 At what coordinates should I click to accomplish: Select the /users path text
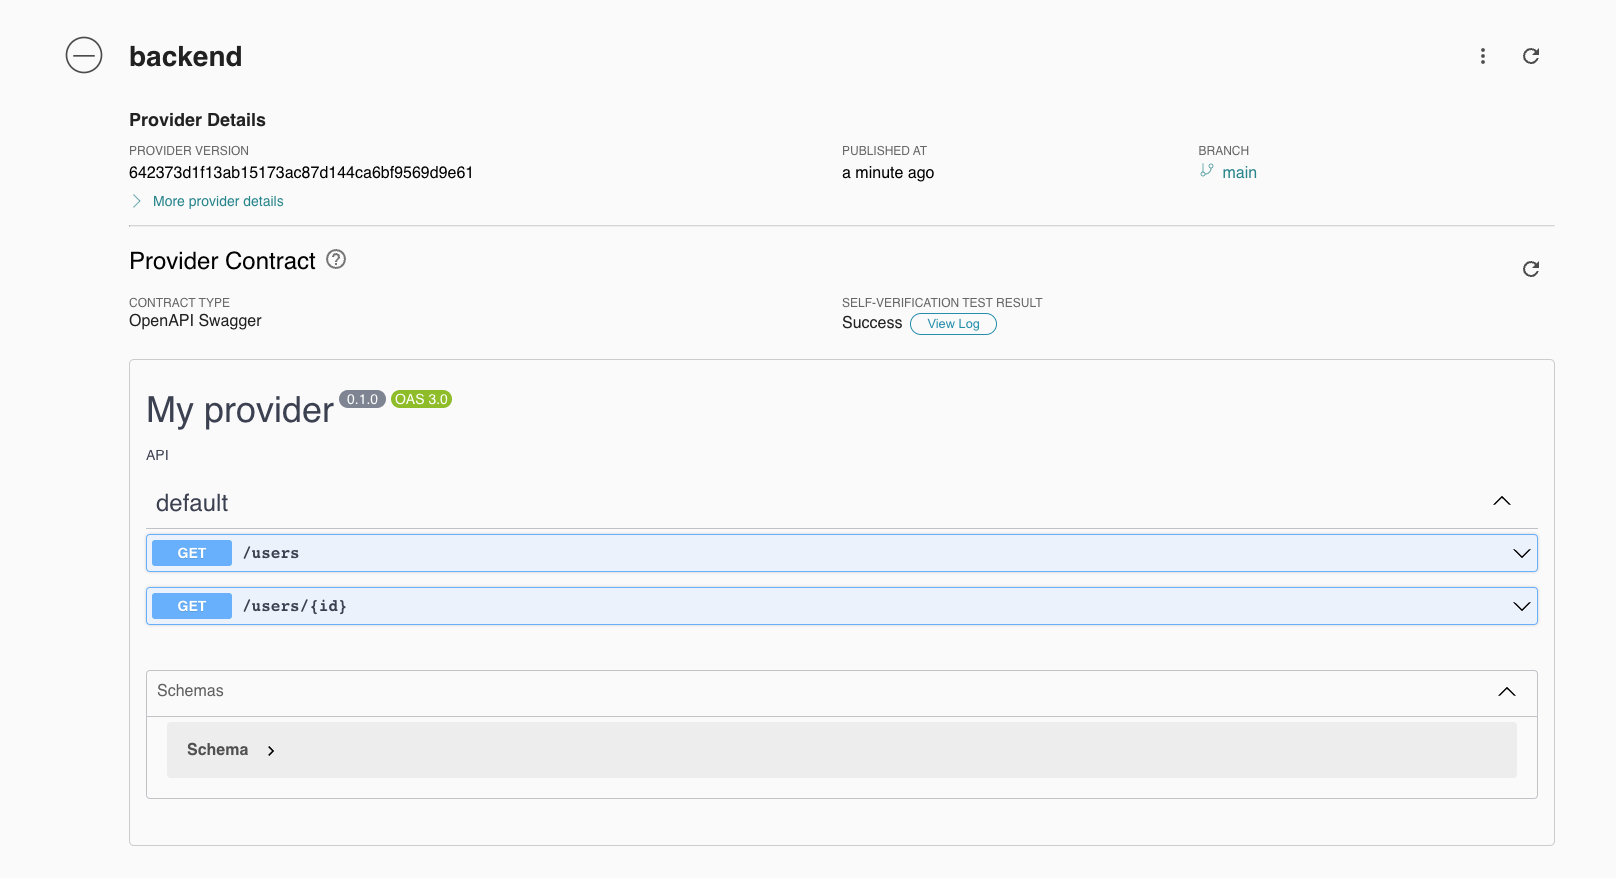pyautogui.click(x=271, y=553)
